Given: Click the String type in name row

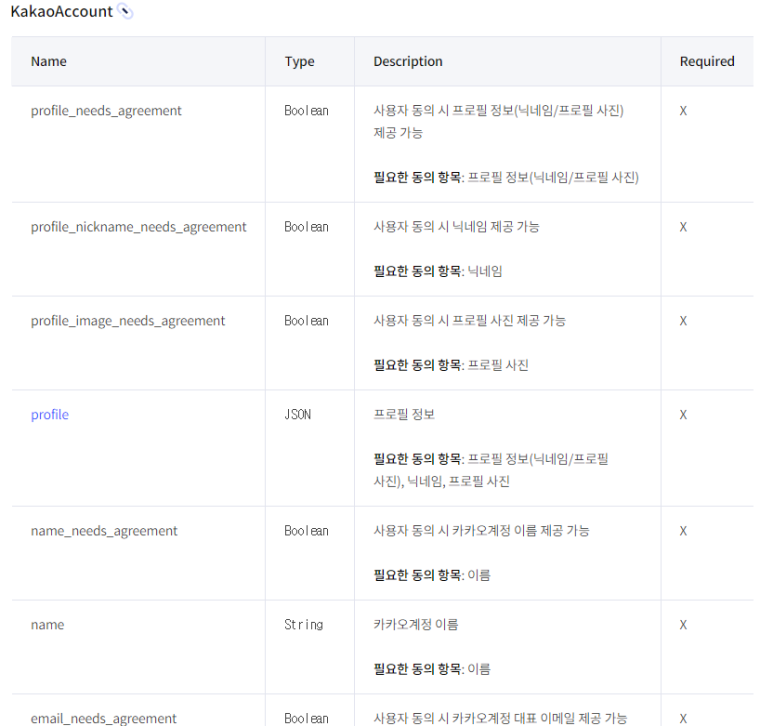Looking at the screenshot, I should [x=304, y=625].
